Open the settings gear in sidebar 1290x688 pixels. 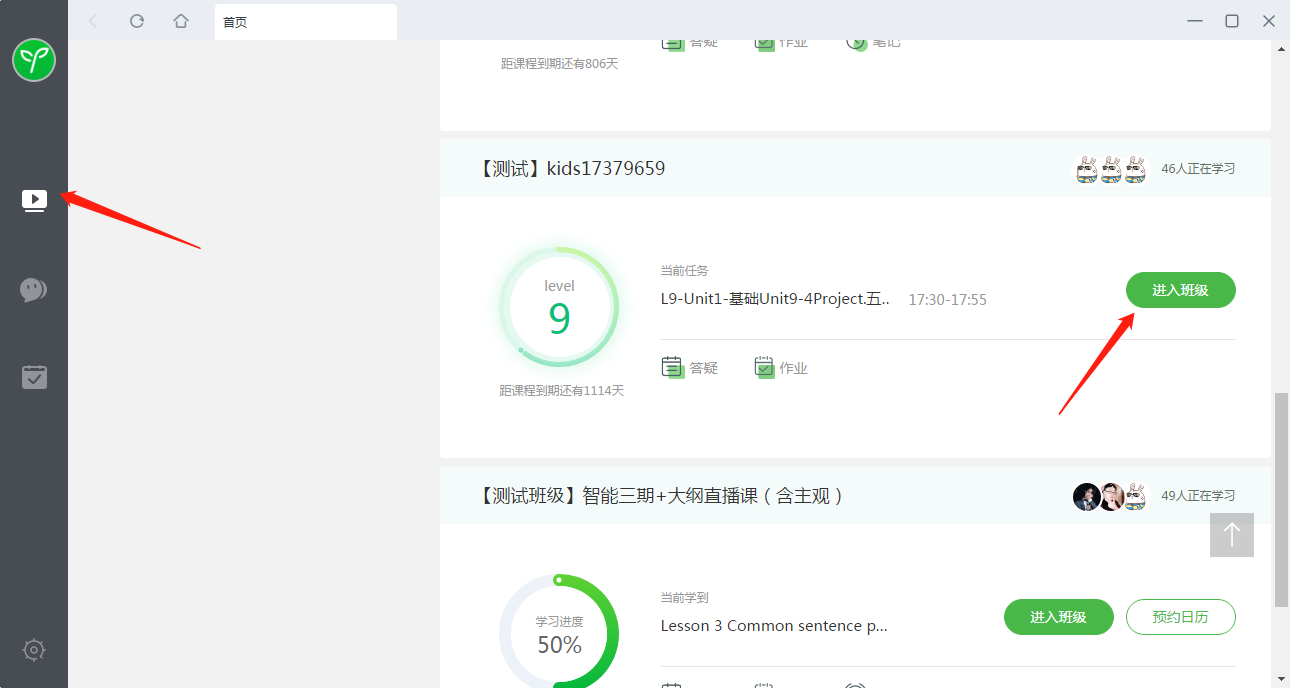pyautogui.click(x=34, y=650)
